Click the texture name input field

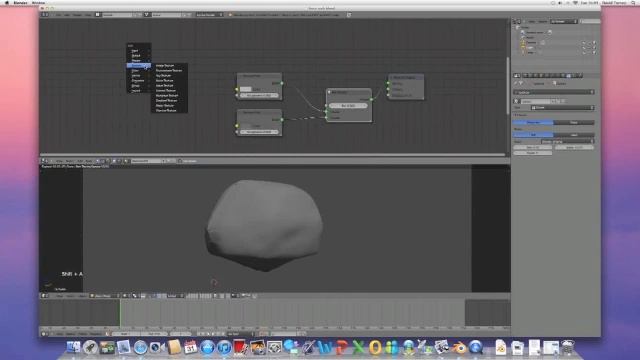coord(536,101)
